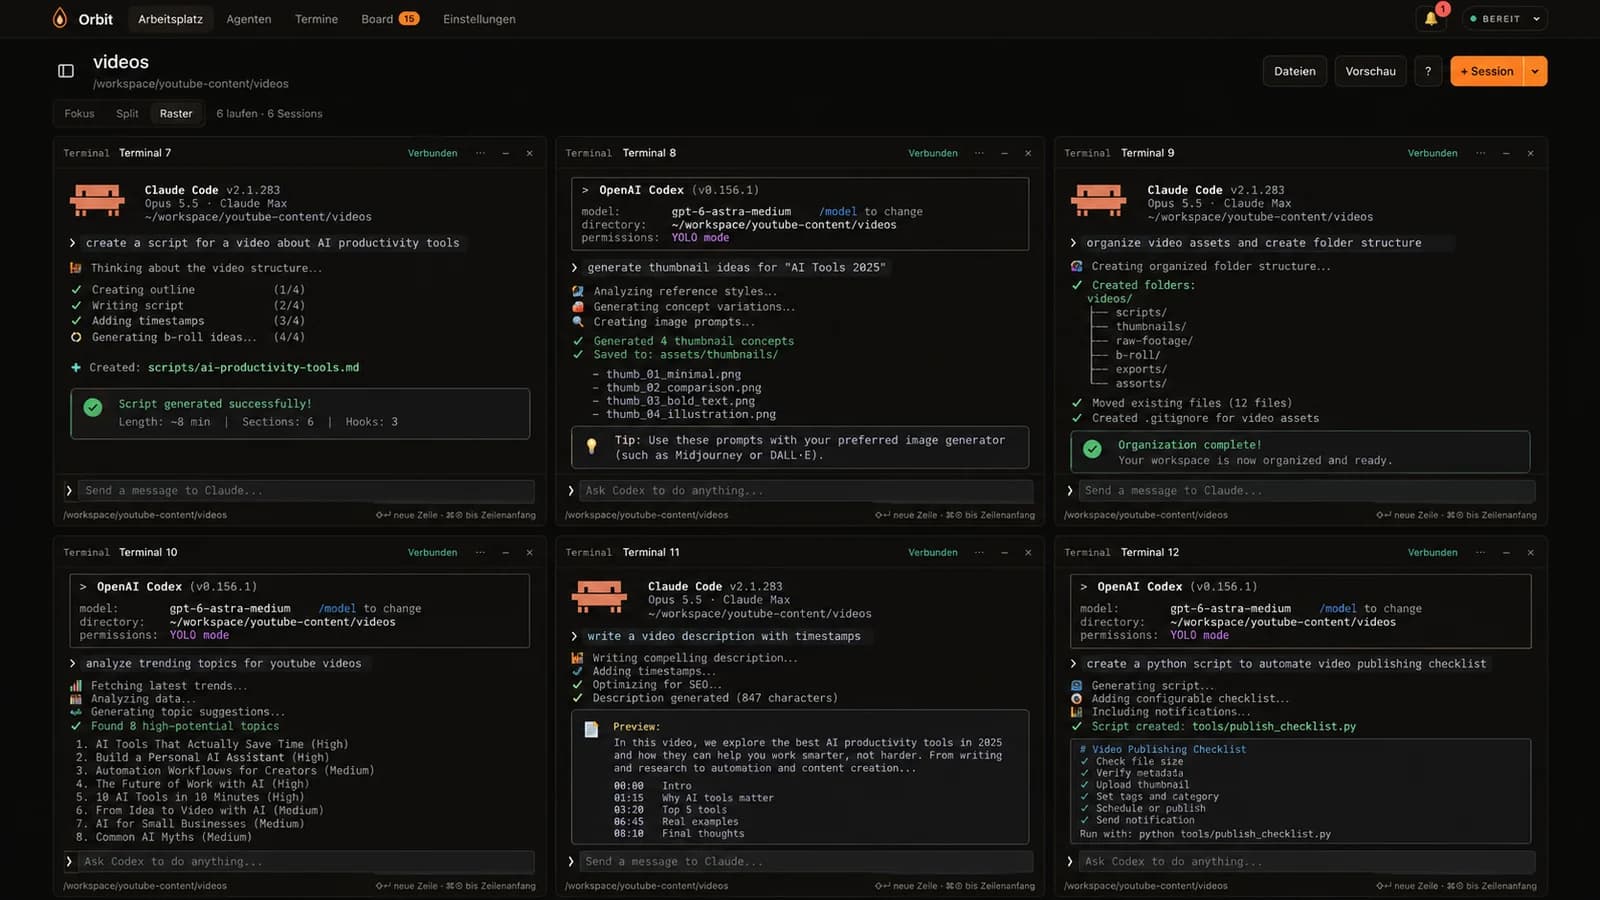Open the Termine tab
Viewport: 1600px width, 900px height.
coord(316,19)
